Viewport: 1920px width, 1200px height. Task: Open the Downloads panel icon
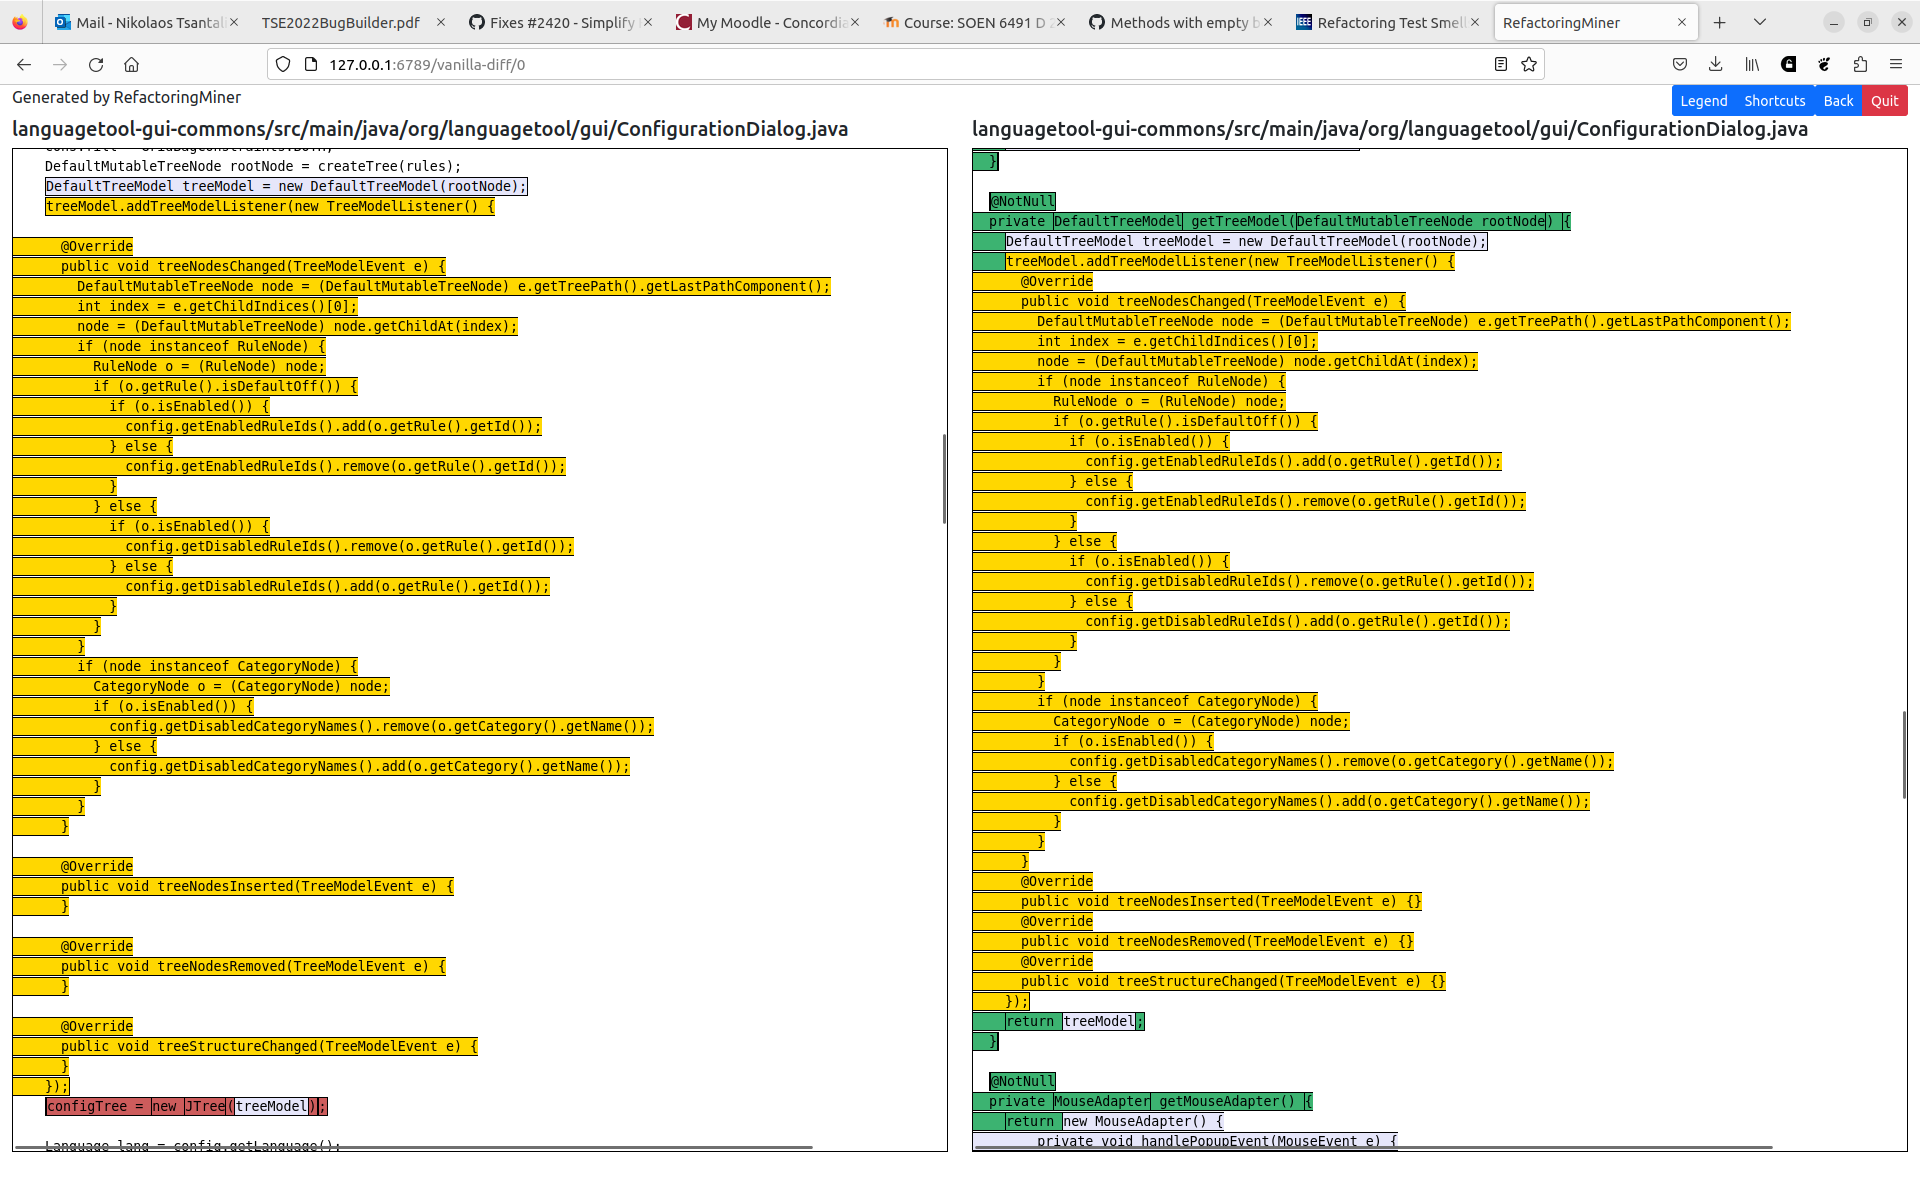tap(1716, 64)
